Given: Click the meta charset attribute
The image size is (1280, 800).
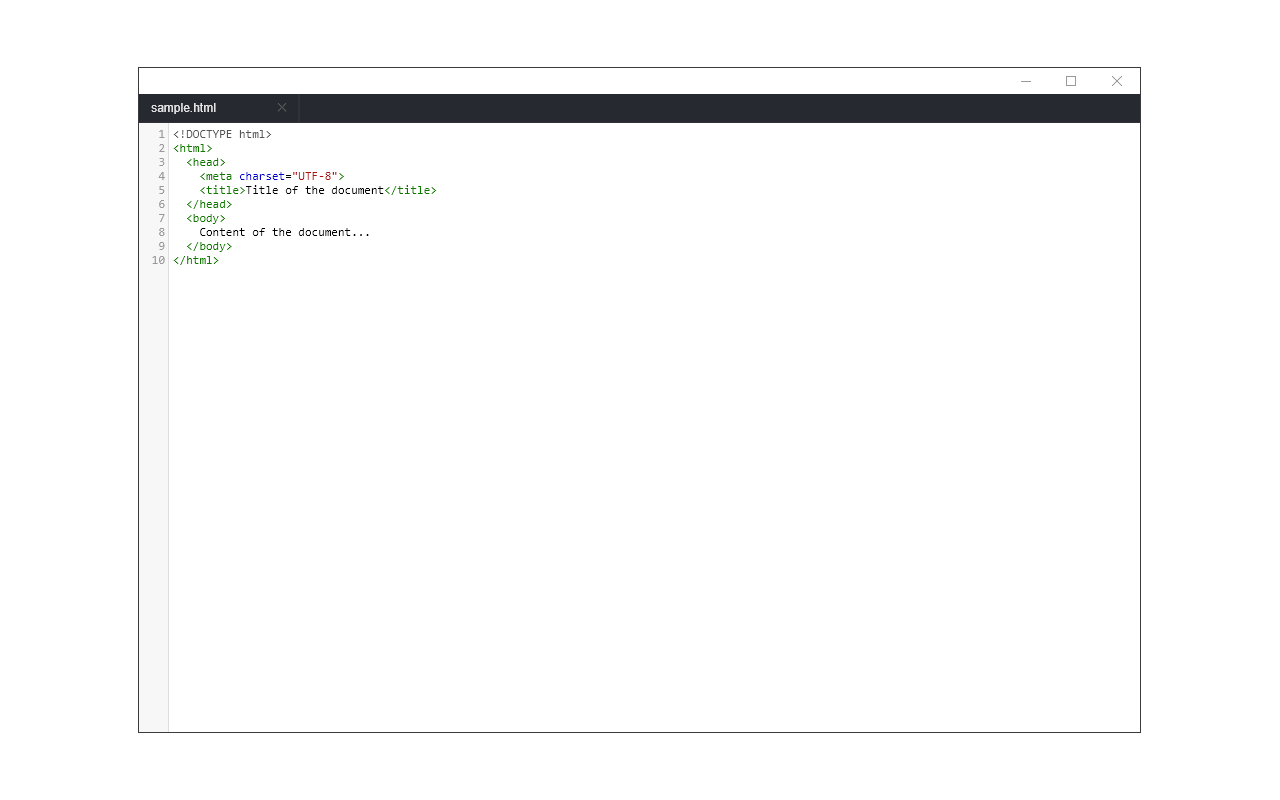Looking at the screenshot, I should coord(262,175).
